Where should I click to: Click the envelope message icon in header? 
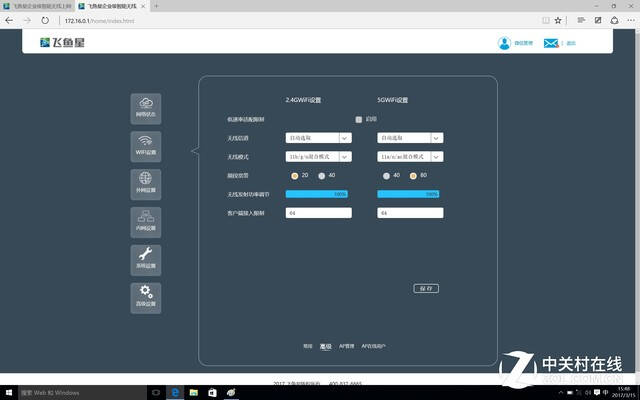[x=551, y=43]
